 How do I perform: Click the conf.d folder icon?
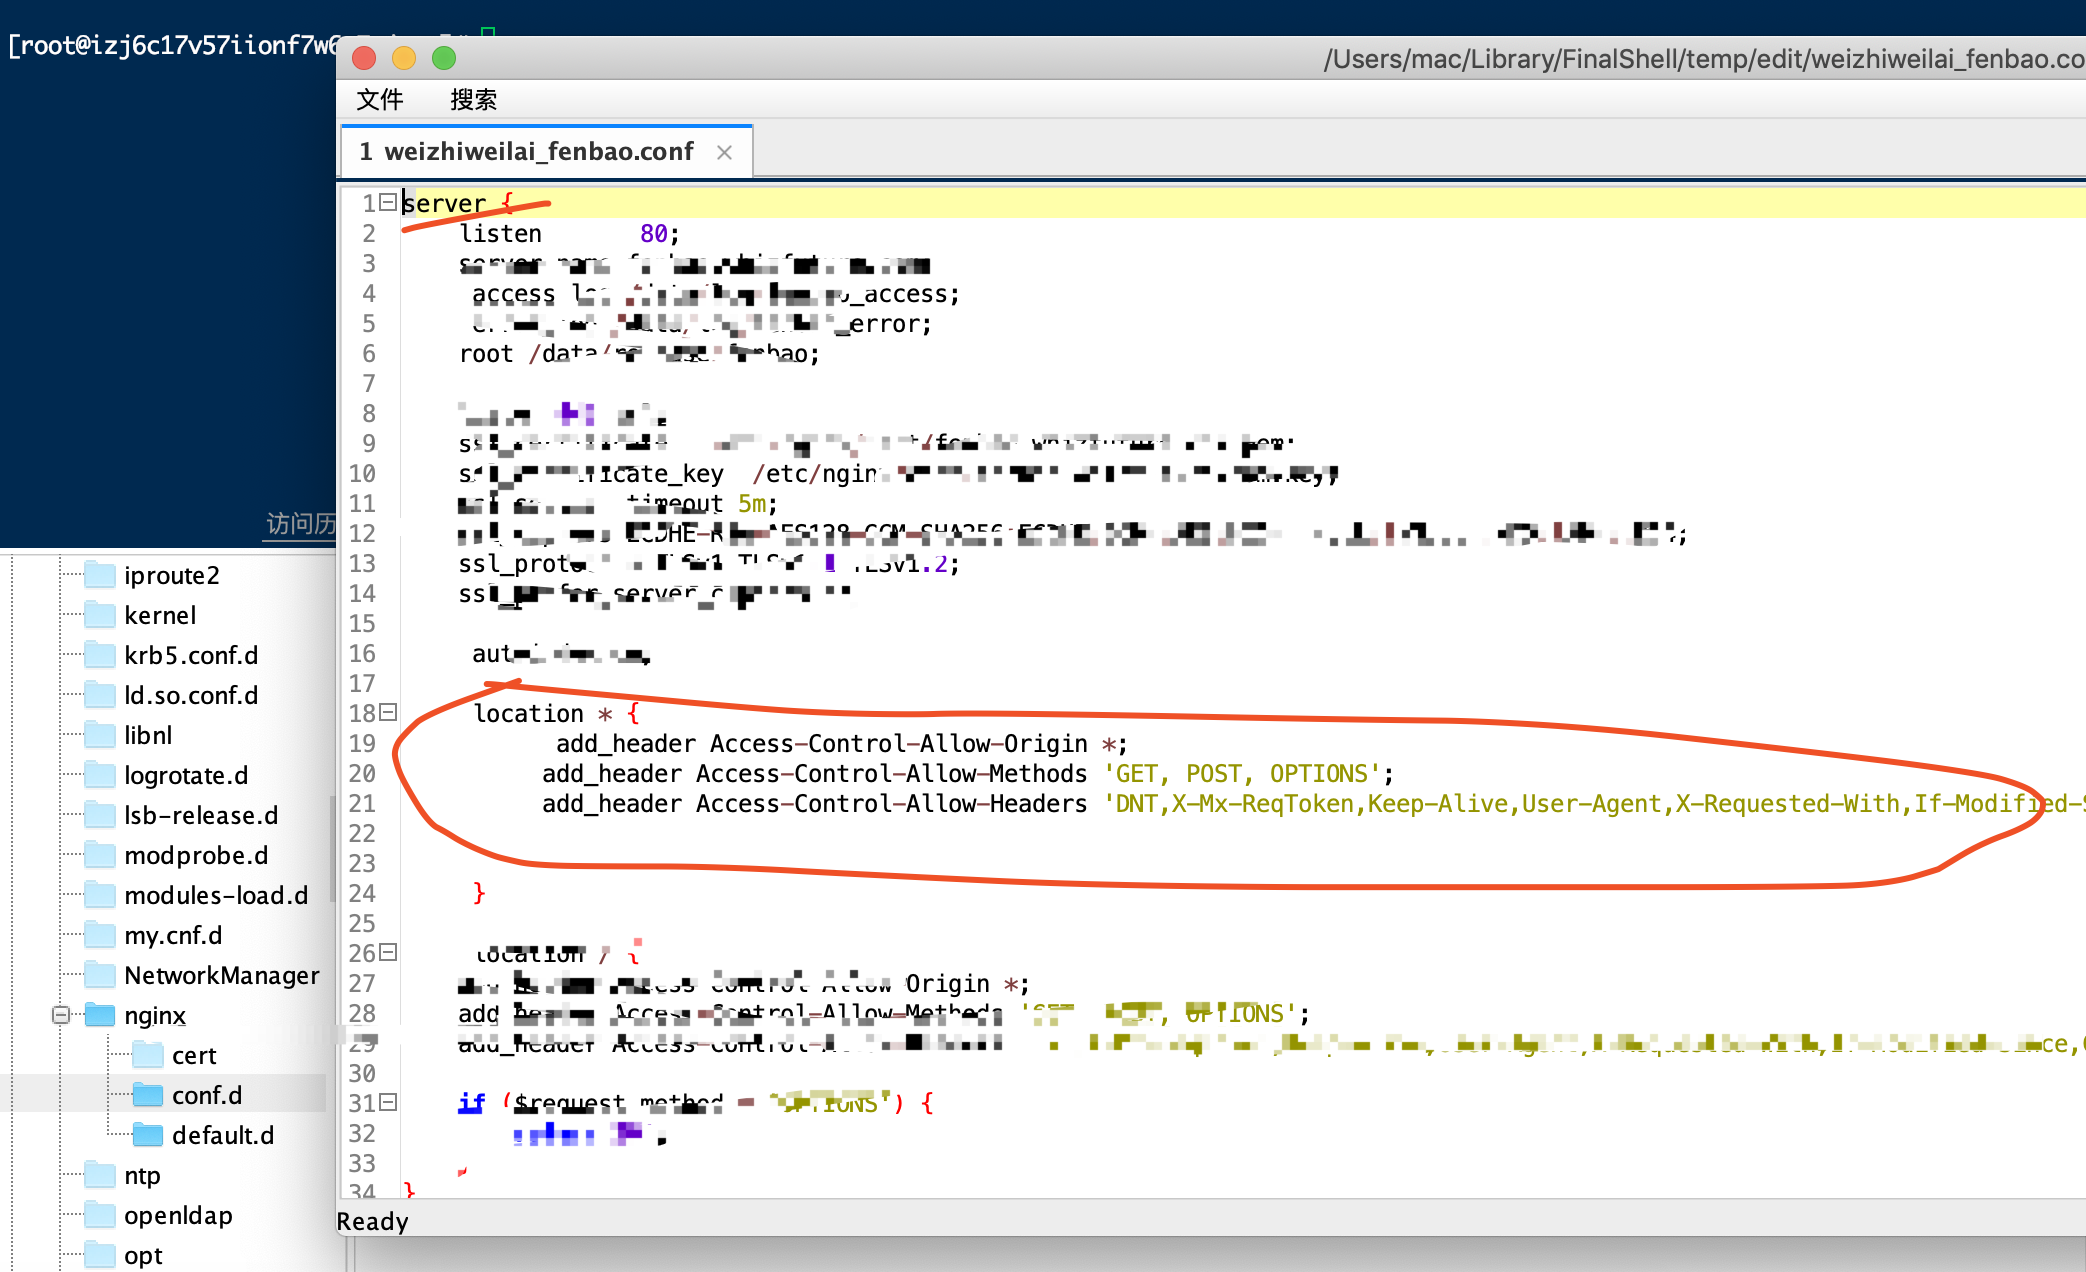148,1095
